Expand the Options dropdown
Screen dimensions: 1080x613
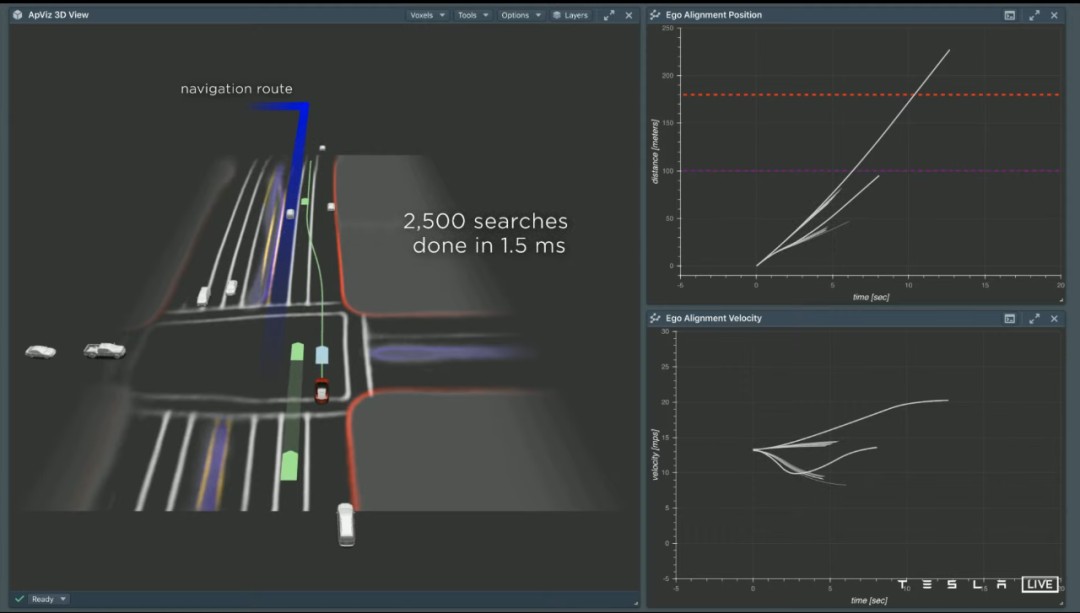pos(520,15)
